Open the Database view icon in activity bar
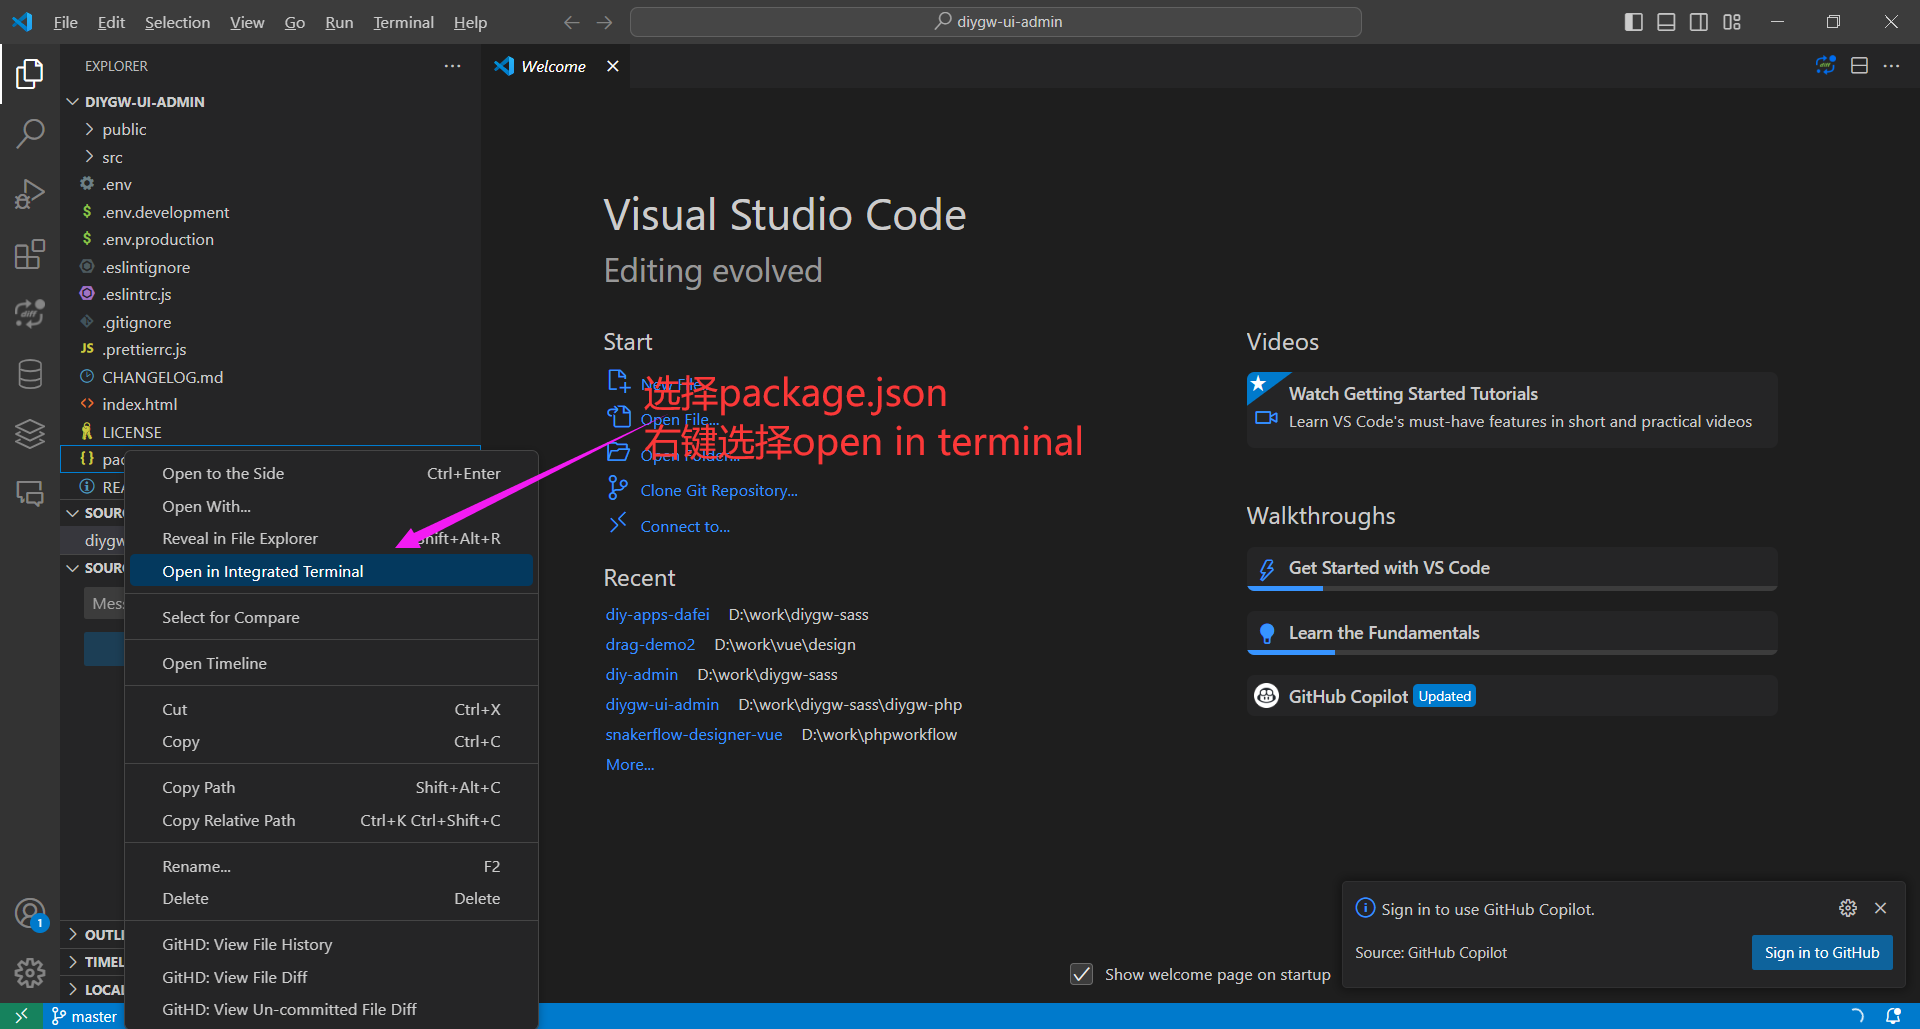This screenshot has height=1029, width=1920. pos(30,374)
